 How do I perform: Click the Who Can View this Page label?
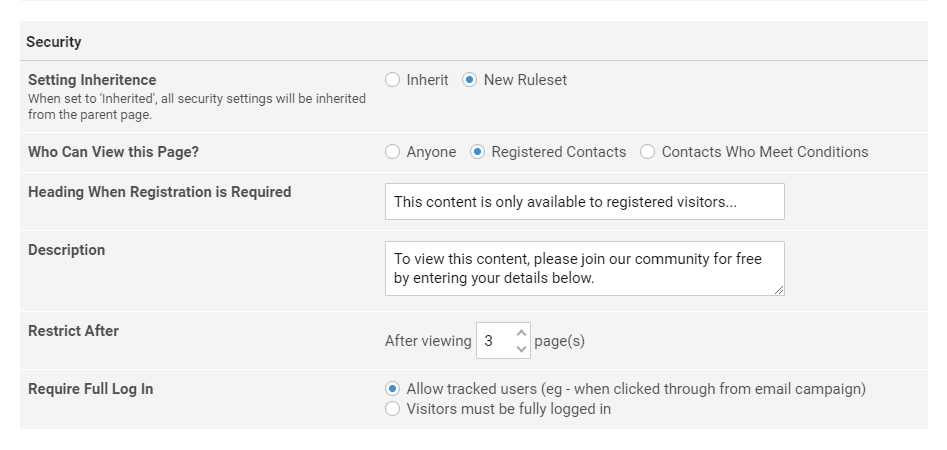pyautogui.click(x=113, y=152)
